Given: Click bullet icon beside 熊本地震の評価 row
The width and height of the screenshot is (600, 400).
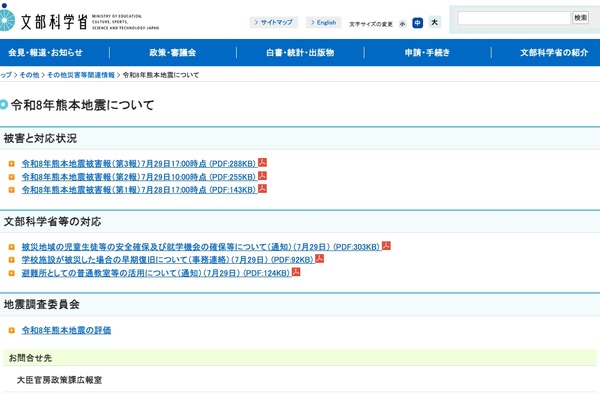Looking at the screenshot, I should point(11,330).
